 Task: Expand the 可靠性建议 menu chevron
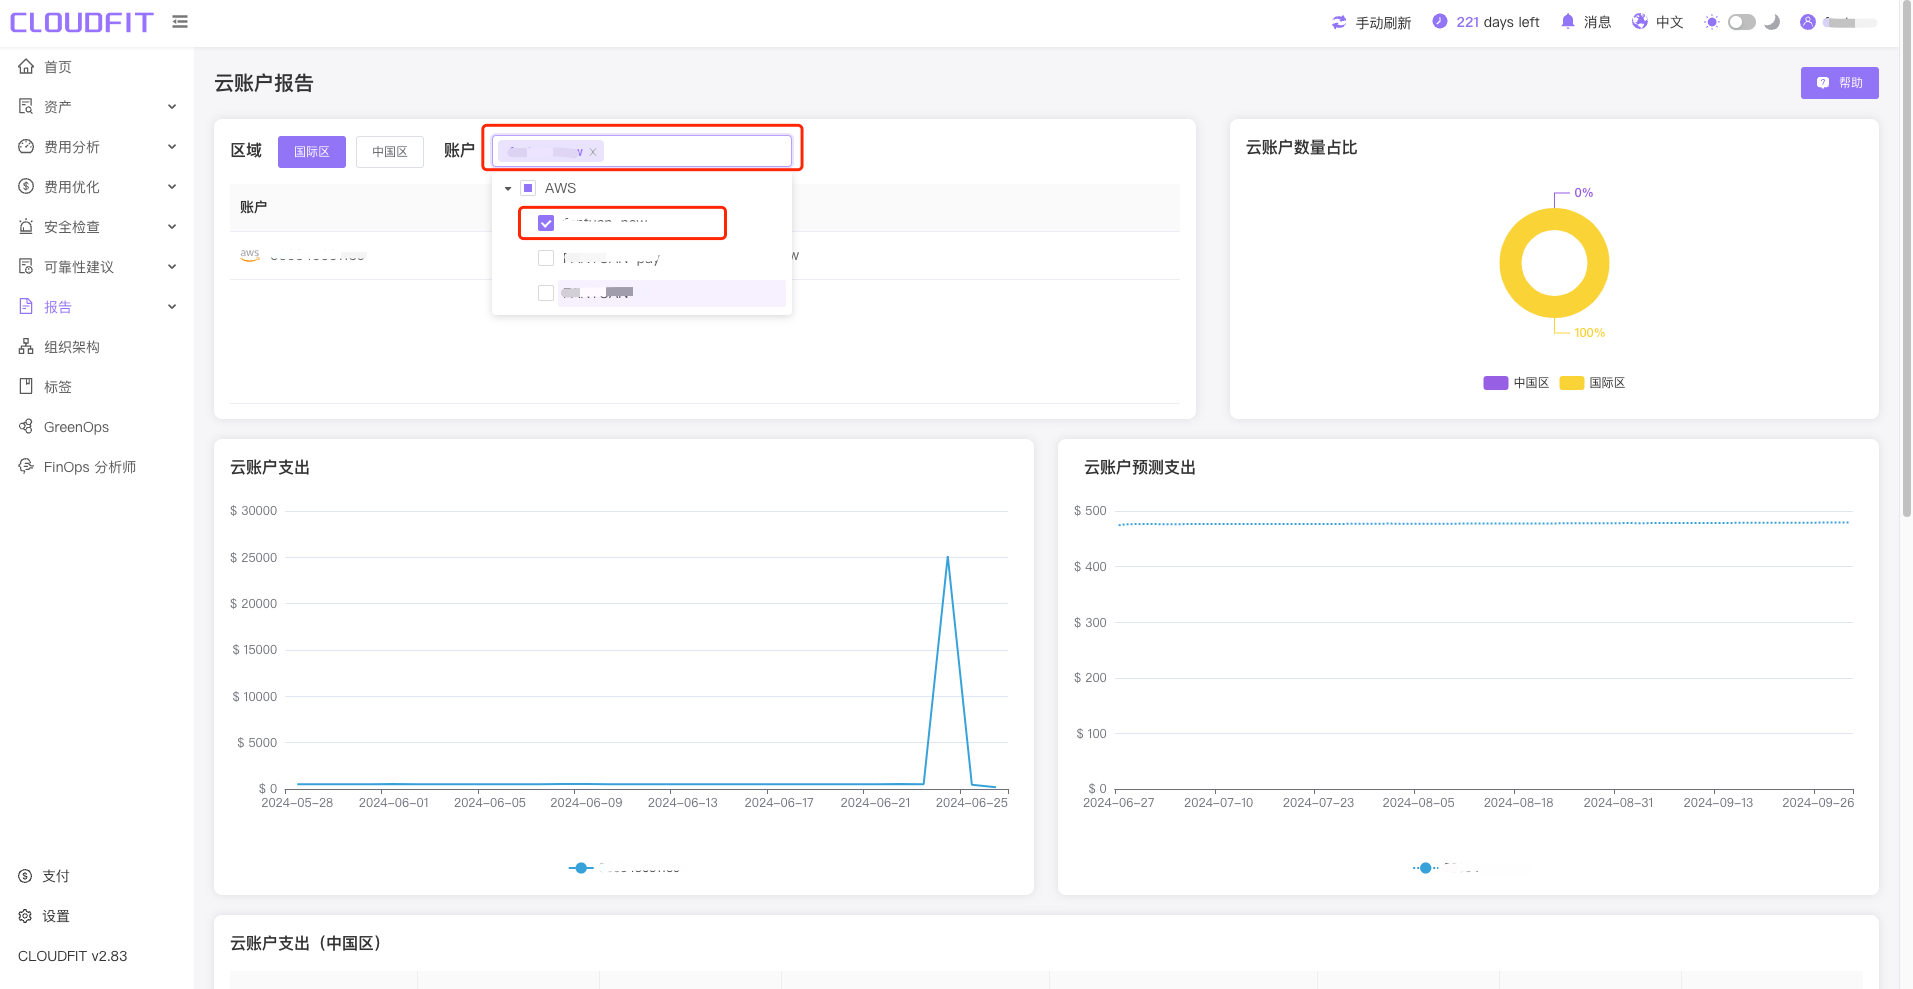(x=172, y=267)
